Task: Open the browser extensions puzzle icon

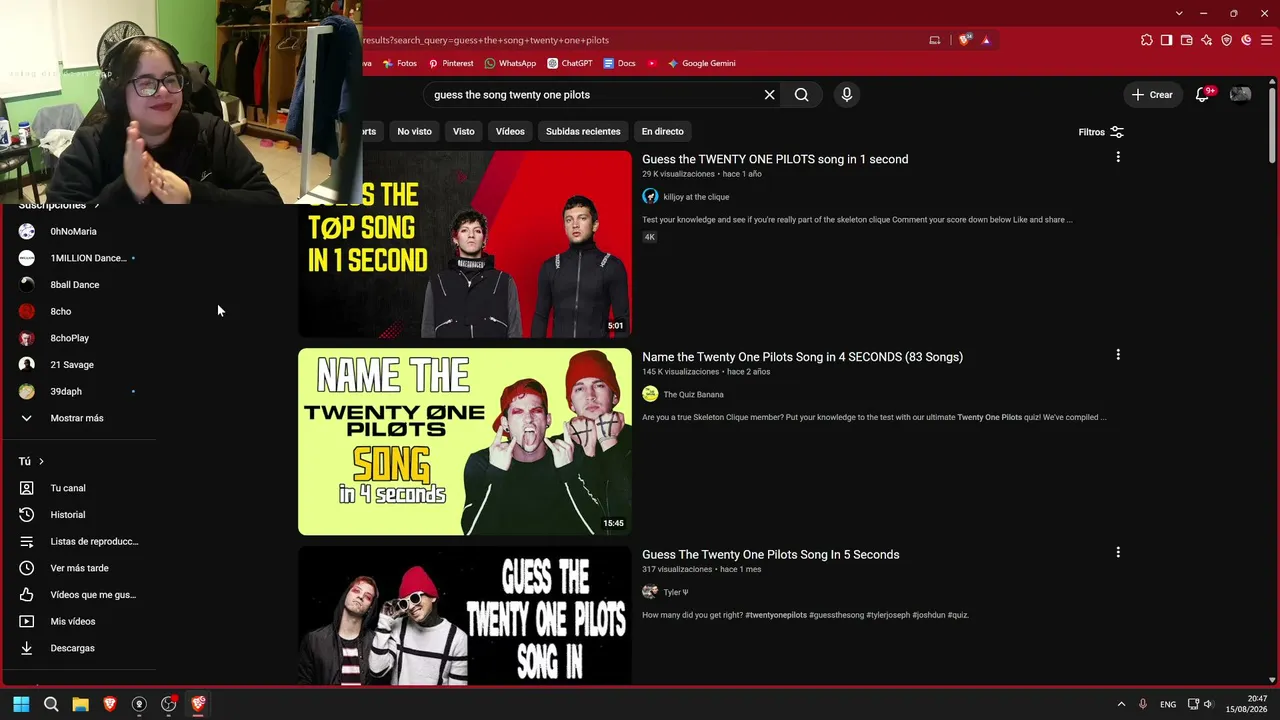Action: (1146, 40)
